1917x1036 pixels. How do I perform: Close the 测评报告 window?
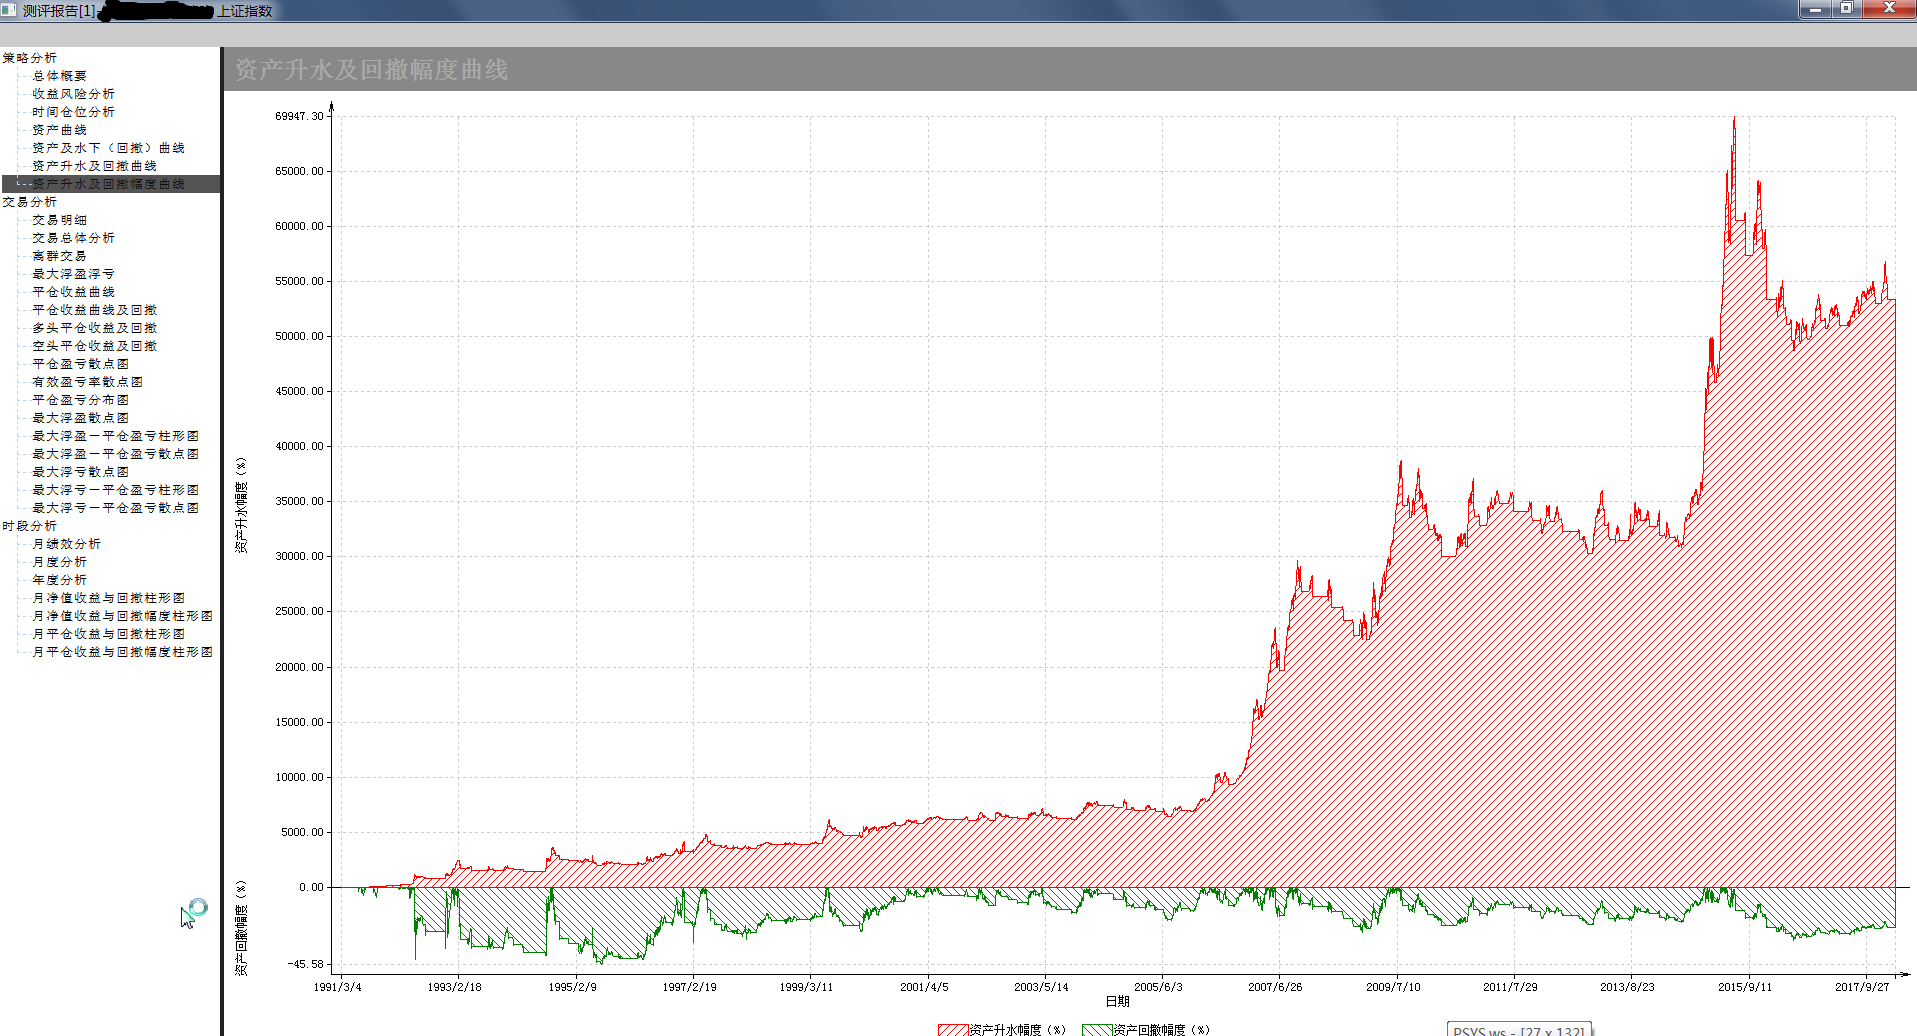1888,9
